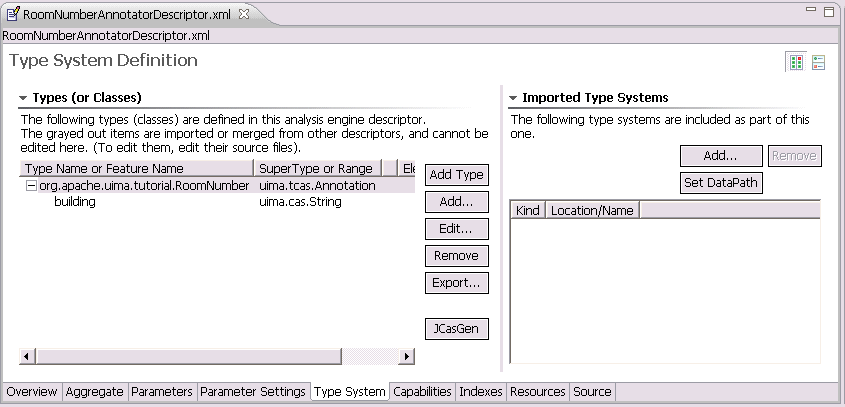Switch to stacked layout icon

click(x=818, y=62)
